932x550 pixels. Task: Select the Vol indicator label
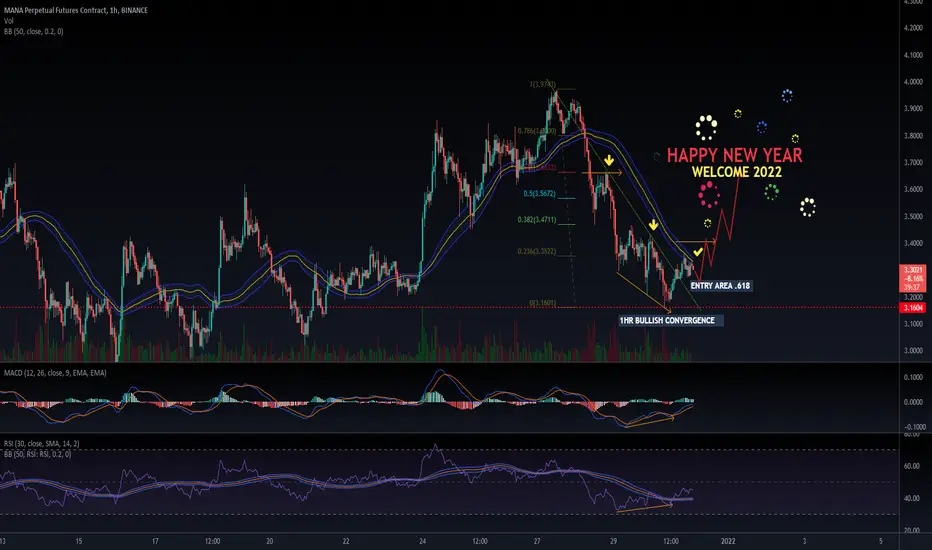pyautogui.click(x=8, y=21)
